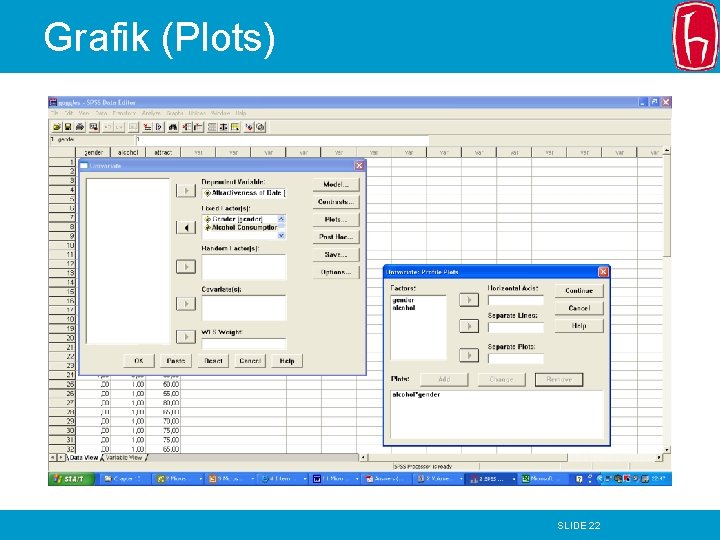Click the Redo toolbar icon
The width and height of the screenshot is (720, 540).
coord(119,127)
